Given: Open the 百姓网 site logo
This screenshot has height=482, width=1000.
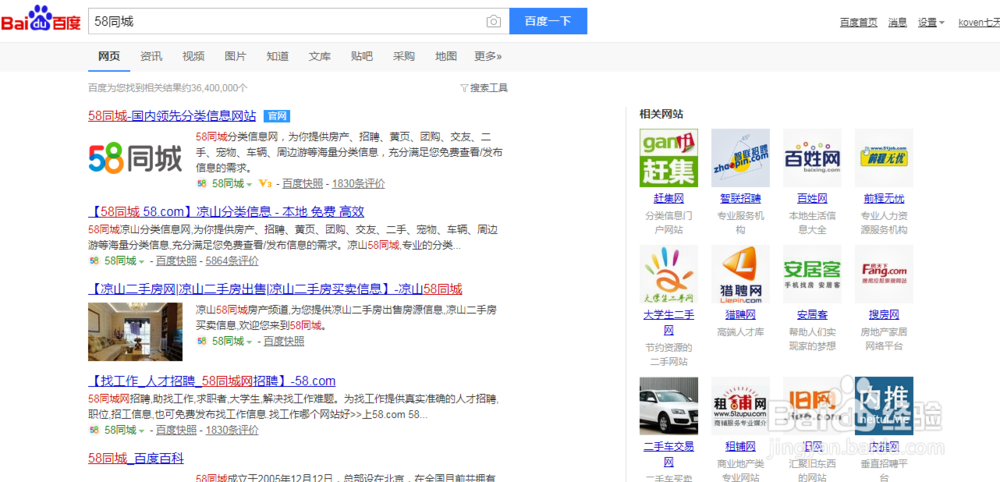Looking at the screenshot, I should click(x=812, y=158).
